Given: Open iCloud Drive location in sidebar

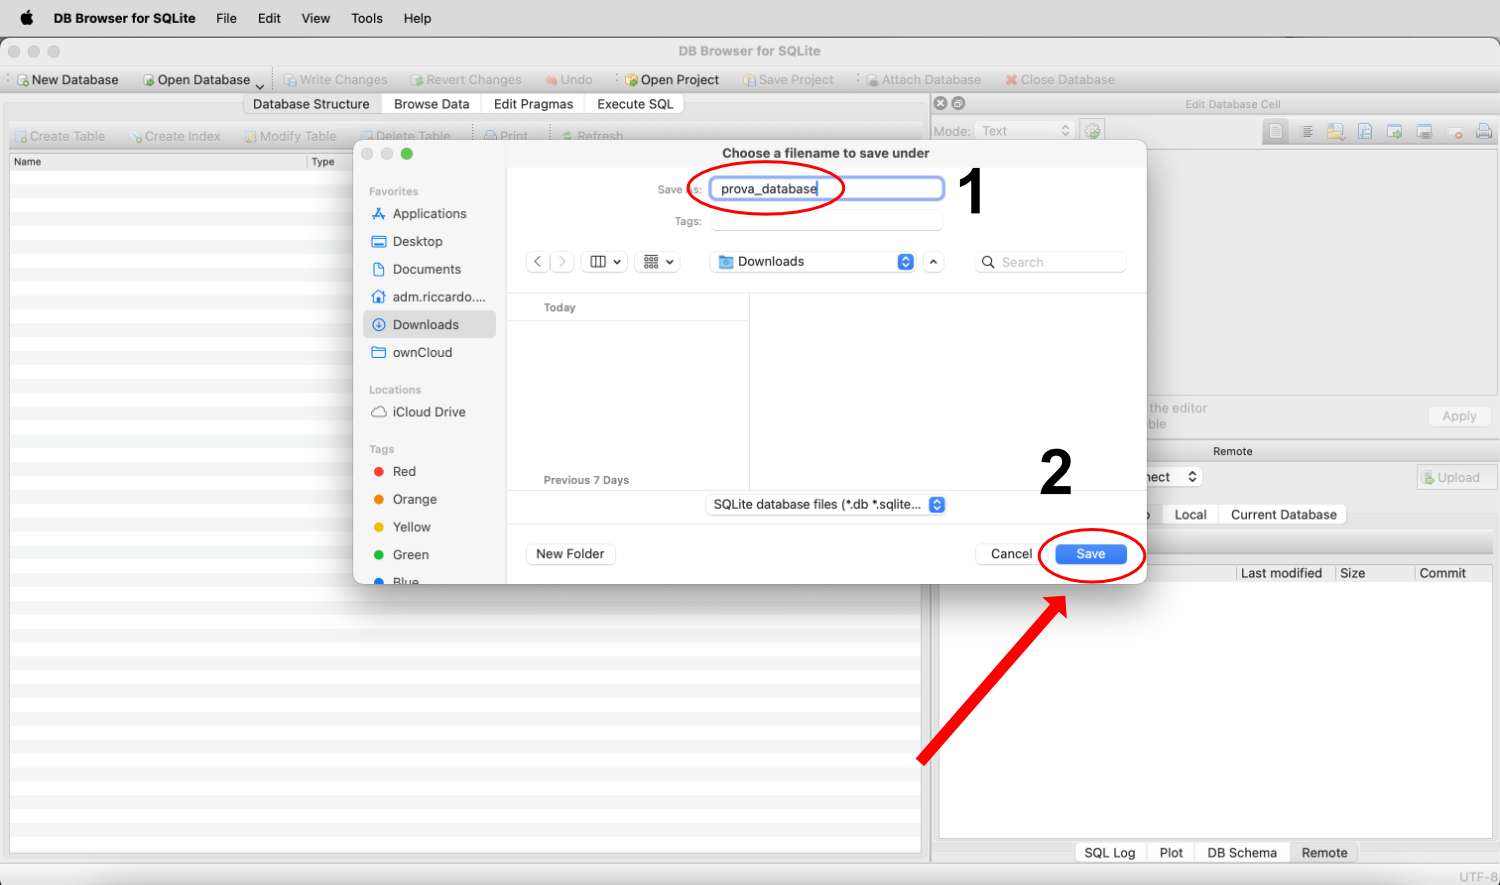Looking at the screenshot, I should 428,412.
